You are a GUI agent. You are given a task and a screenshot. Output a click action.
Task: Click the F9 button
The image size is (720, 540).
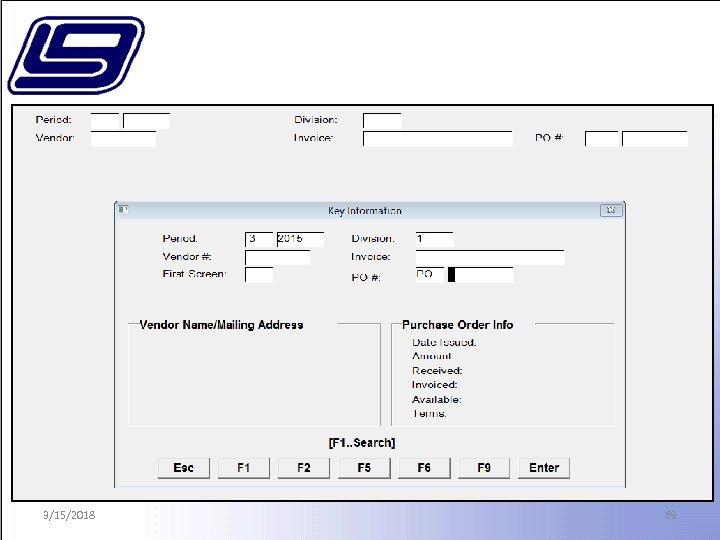tap(484, 468)
